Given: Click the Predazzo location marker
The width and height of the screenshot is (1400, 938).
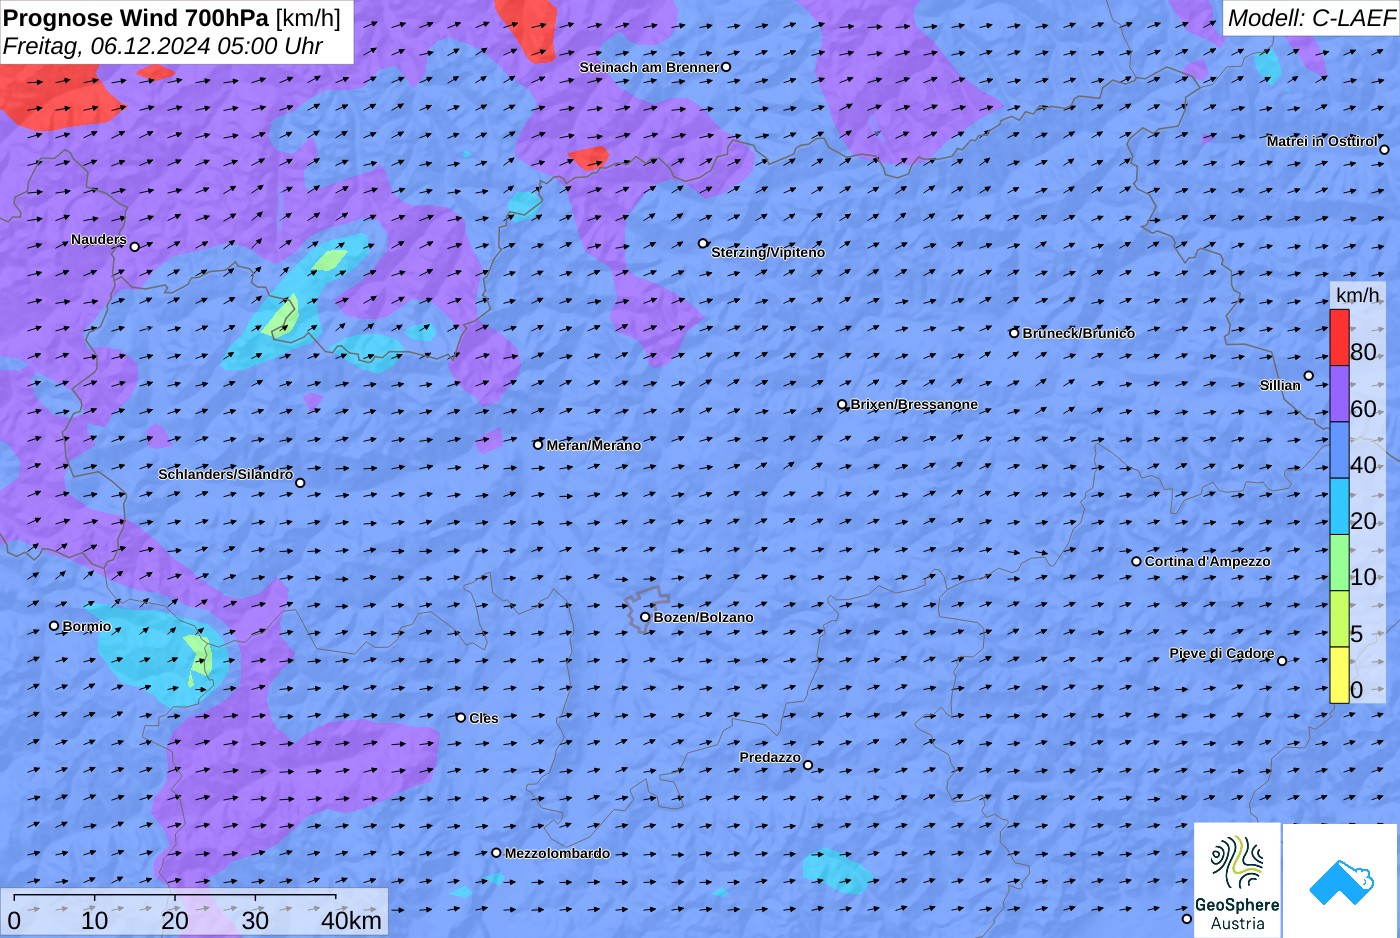Looking at the screenshot, I should click(808, 766).
